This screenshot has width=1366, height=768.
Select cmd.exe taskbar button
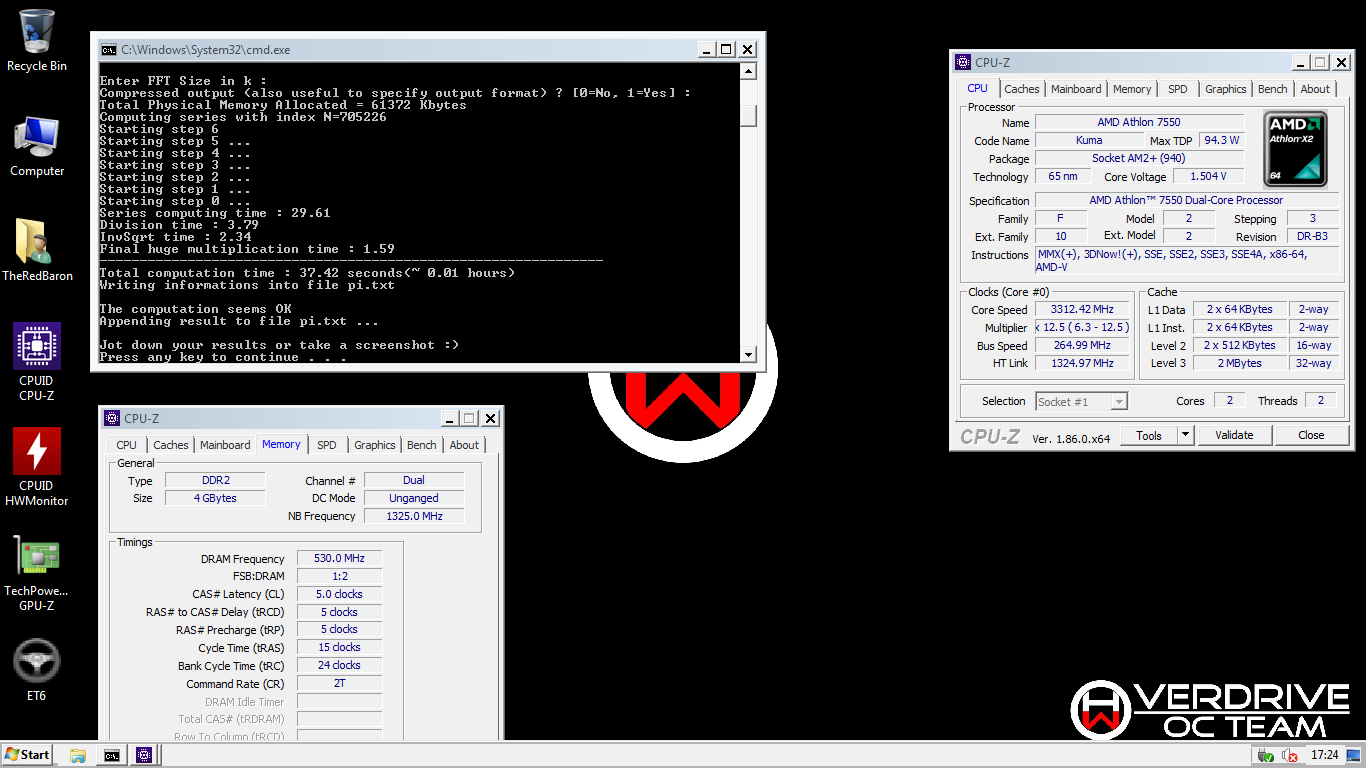coord(112,755)
